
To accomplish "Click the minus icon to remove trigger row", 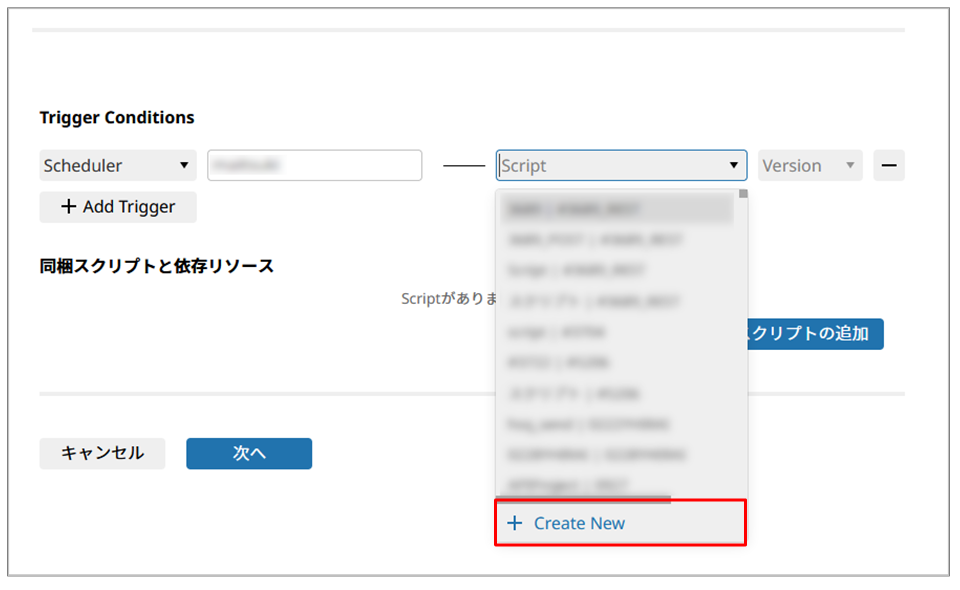I will [888, 166].
